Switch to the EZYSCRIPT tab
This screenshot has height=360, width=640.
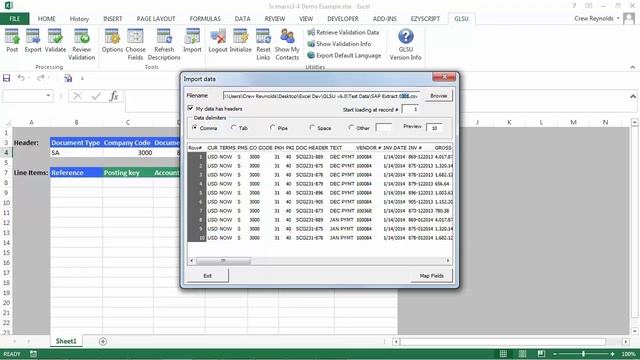pyautogui.click(x=425, y=19)
